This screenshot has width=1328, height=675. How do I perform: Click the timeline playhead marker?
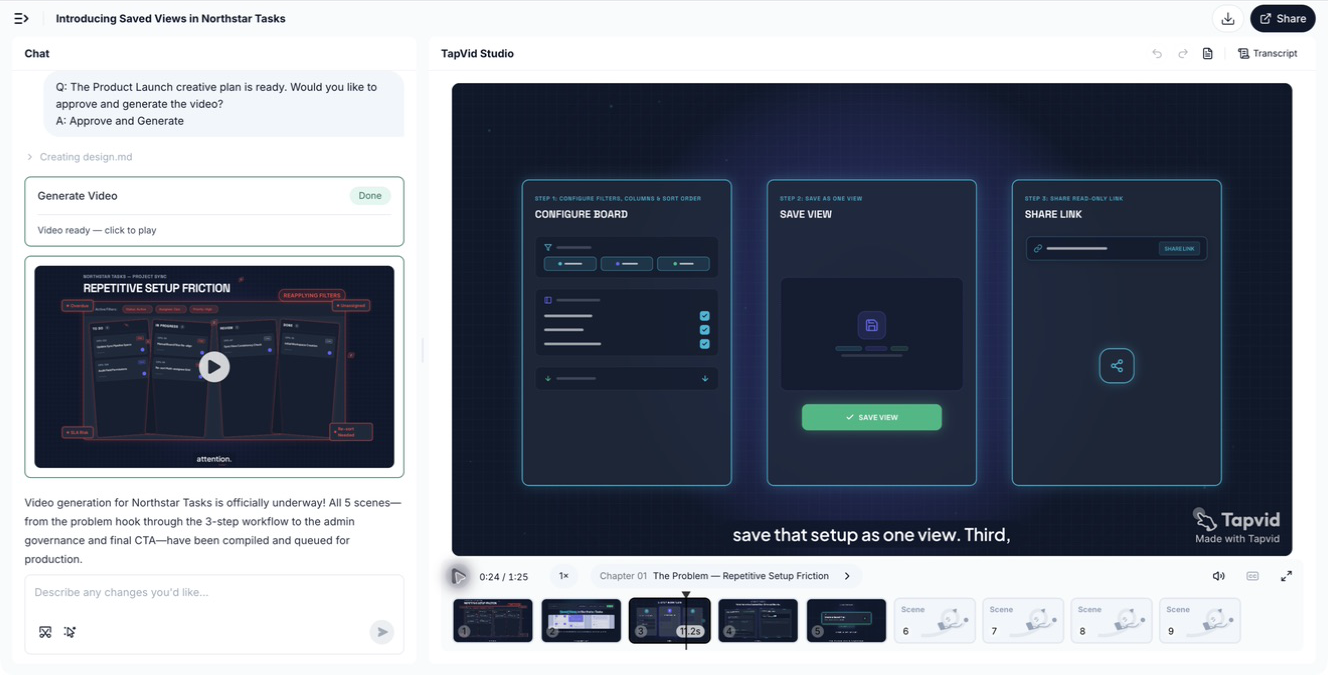pyautogui.click(x=686, y=596)
